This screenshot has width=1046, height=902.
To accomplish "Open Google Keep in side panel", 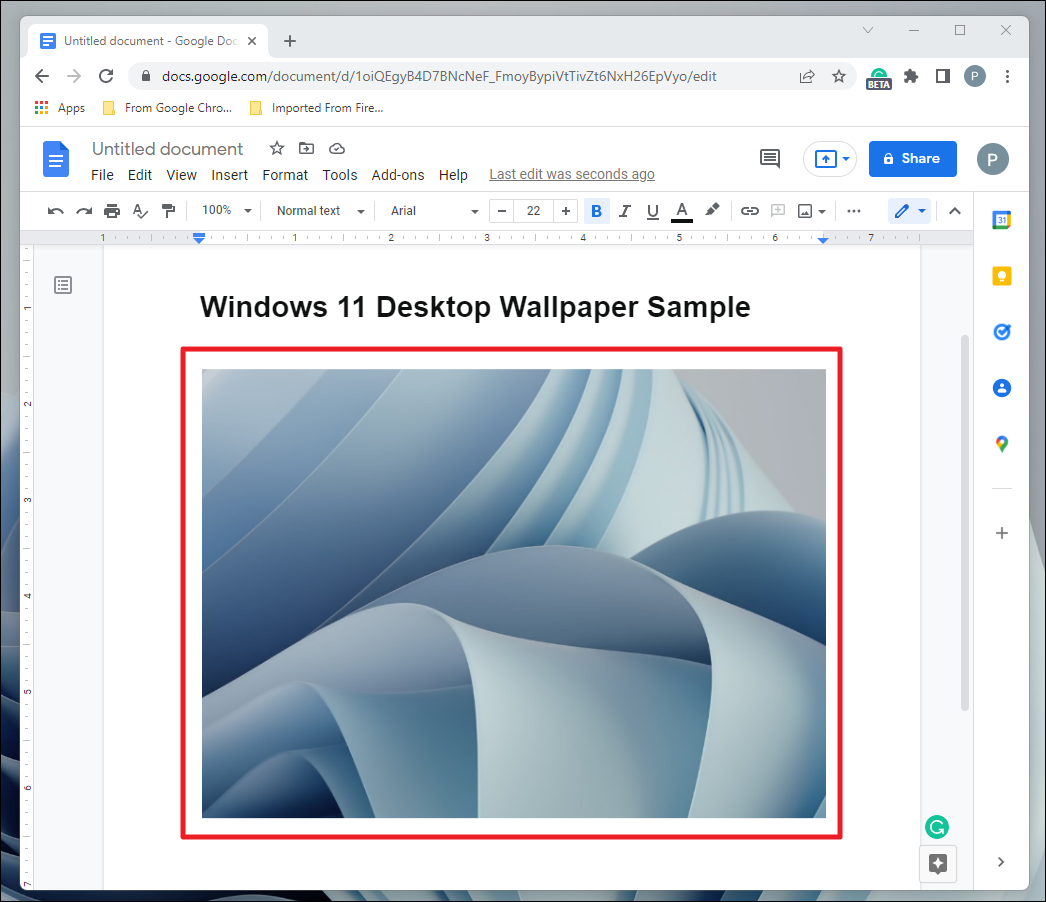I will coord(1001,277).
